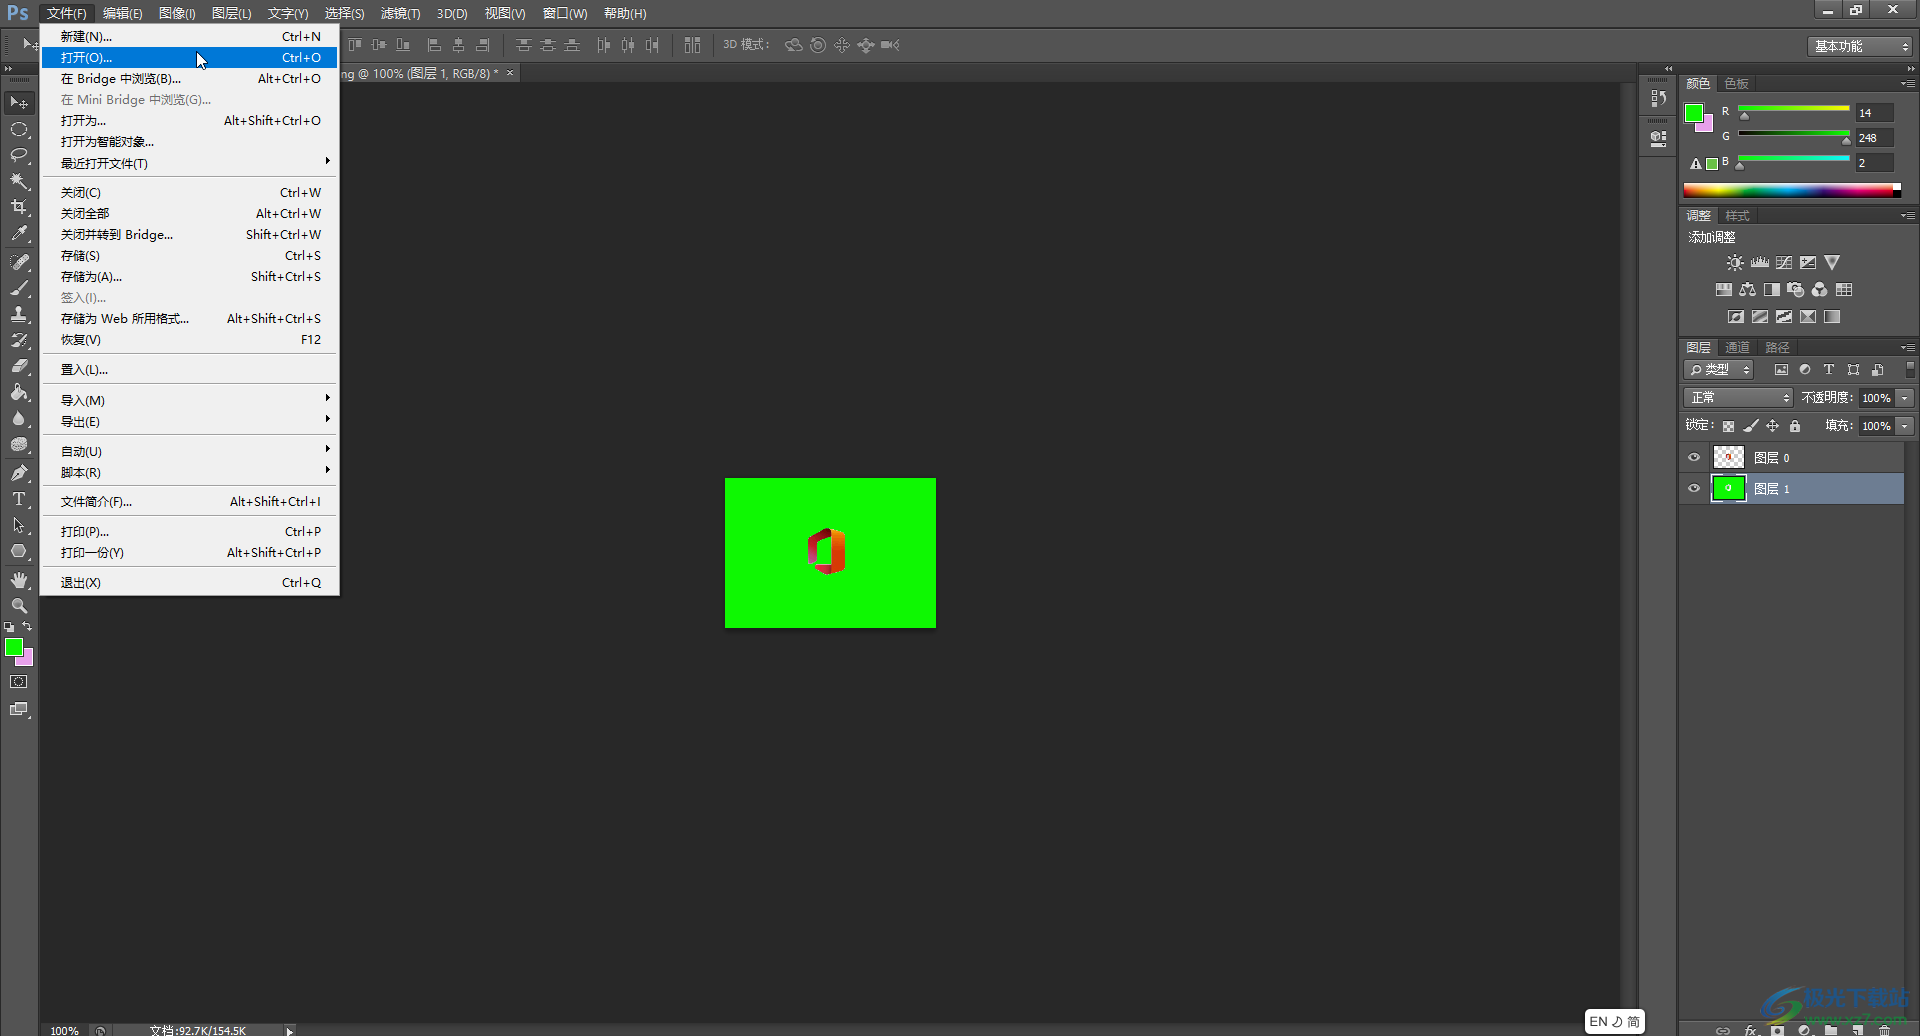Toggle lock image pixels

1751,426
